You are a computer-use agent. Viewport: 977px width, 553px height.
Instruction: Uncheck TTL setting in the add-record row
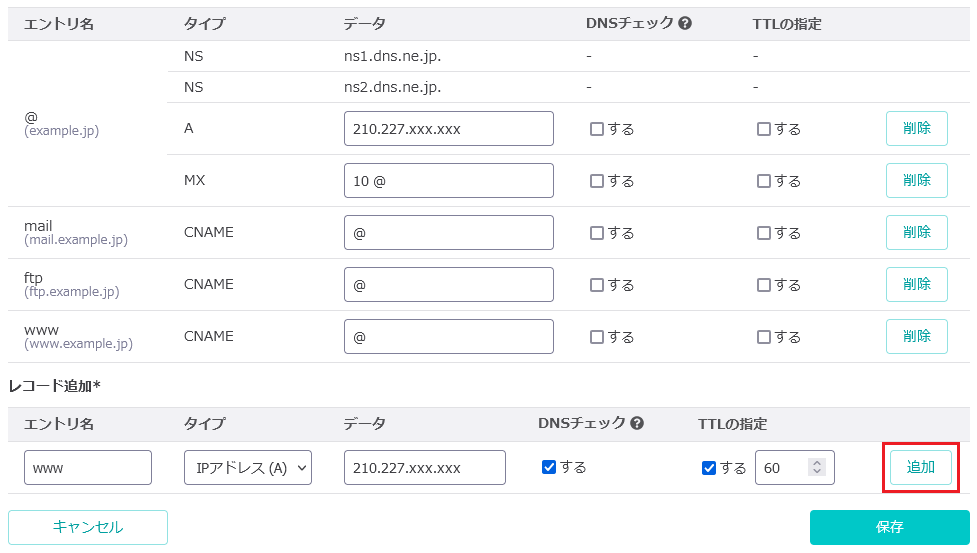coord(709,468)
